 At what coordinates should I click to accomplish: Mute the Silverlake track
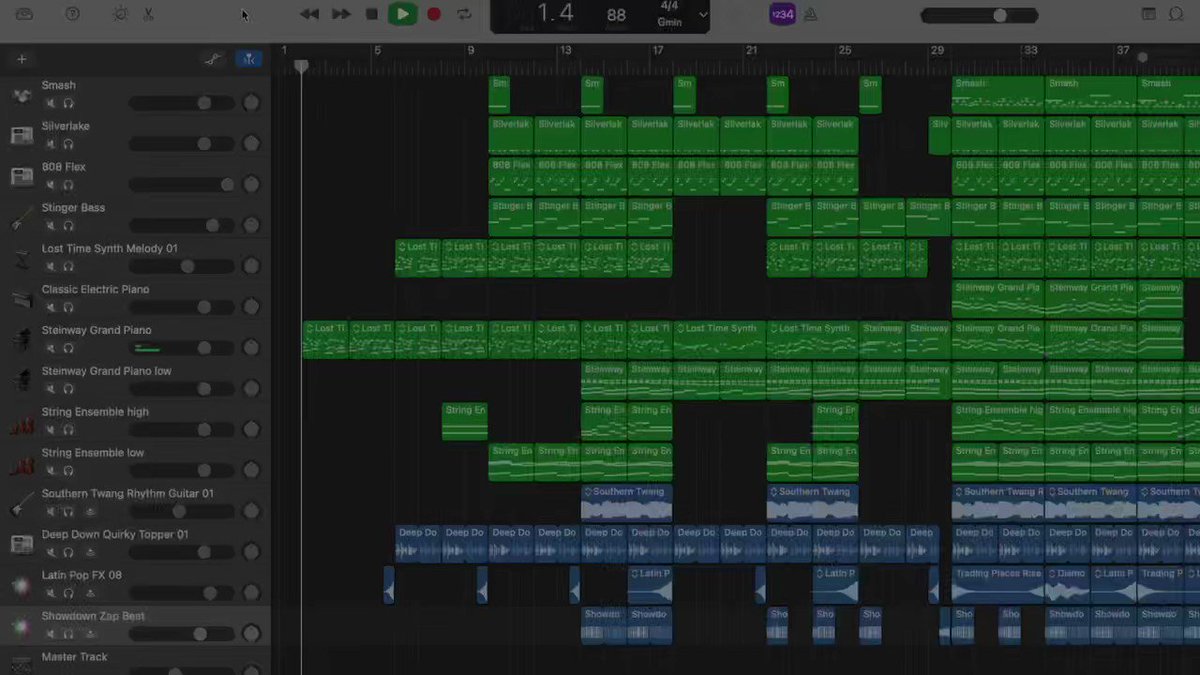coord(48,144)
